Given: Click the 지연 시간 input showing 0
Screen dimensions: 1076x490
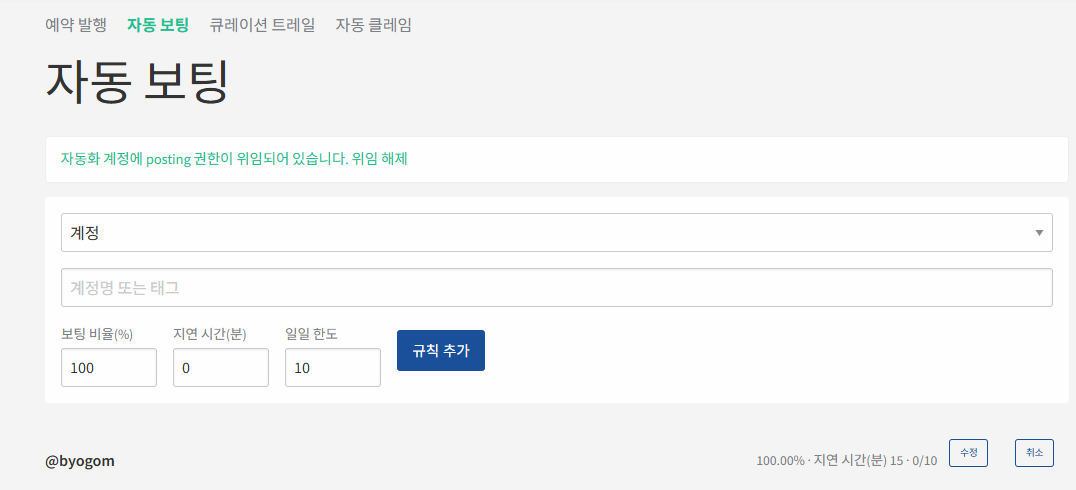Looking at the screenshot, I should click(x=220, y=368).
